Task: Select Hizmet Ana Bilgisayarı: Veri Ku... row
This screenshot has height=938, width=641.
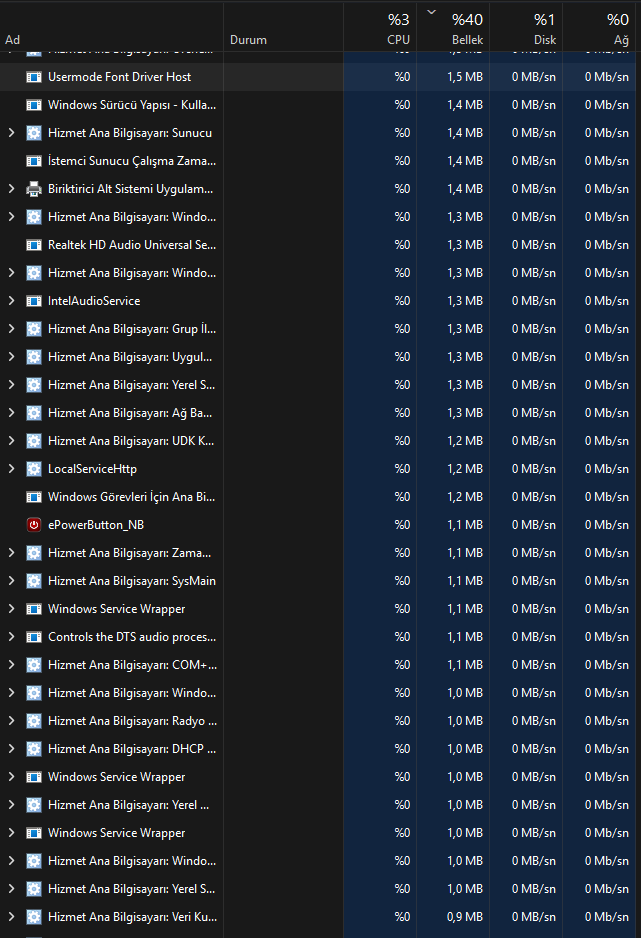Action: click(x=318, y=916)
